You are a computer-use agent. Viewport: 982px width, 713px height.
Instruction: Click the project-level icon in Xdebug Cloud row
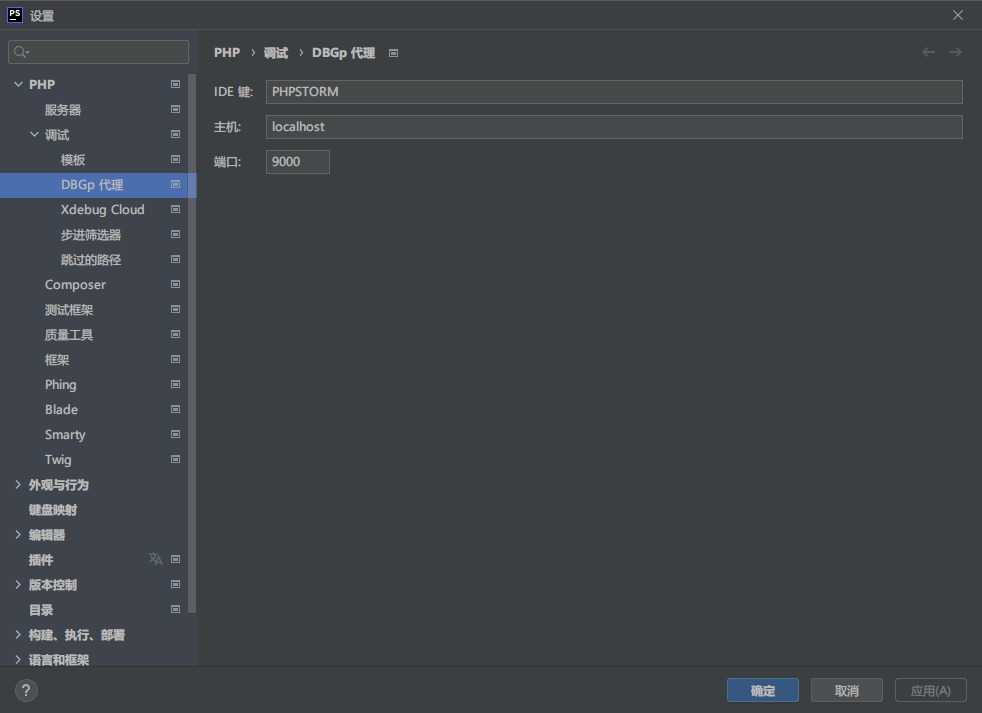(x=175, y=209)
